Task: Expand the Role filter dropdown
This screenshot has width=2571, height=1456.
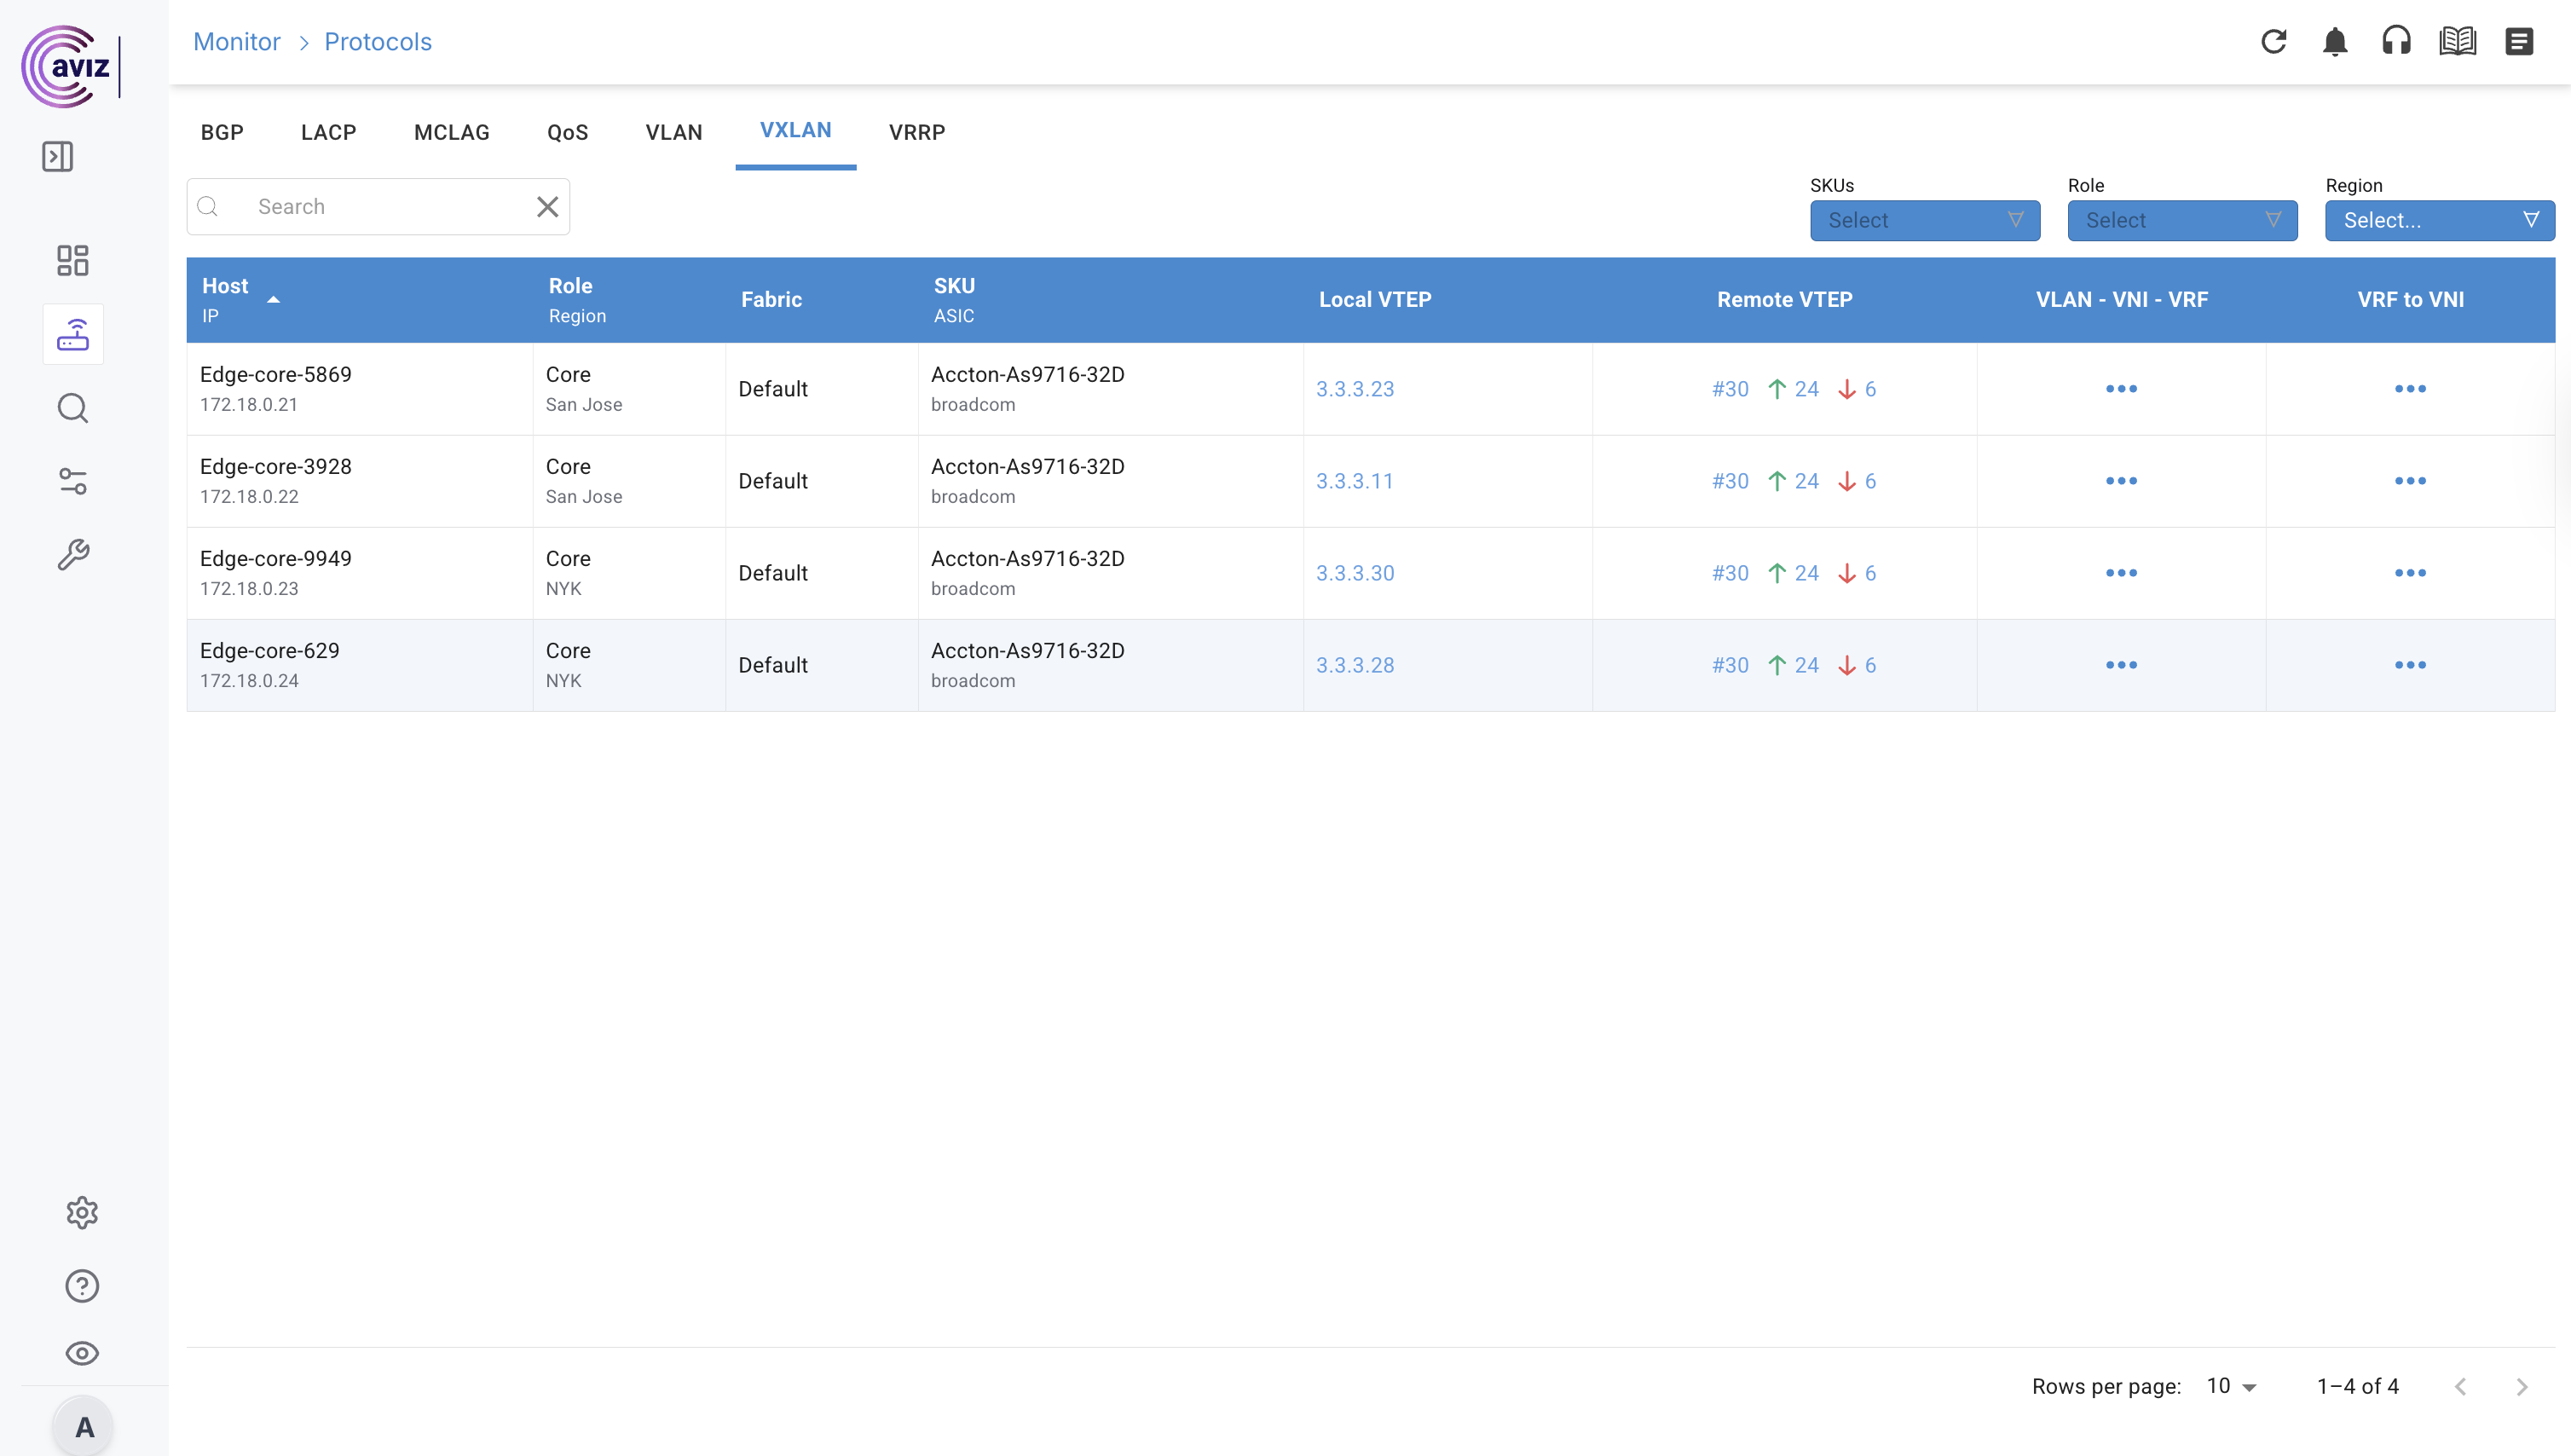Action: point(2181,220)
